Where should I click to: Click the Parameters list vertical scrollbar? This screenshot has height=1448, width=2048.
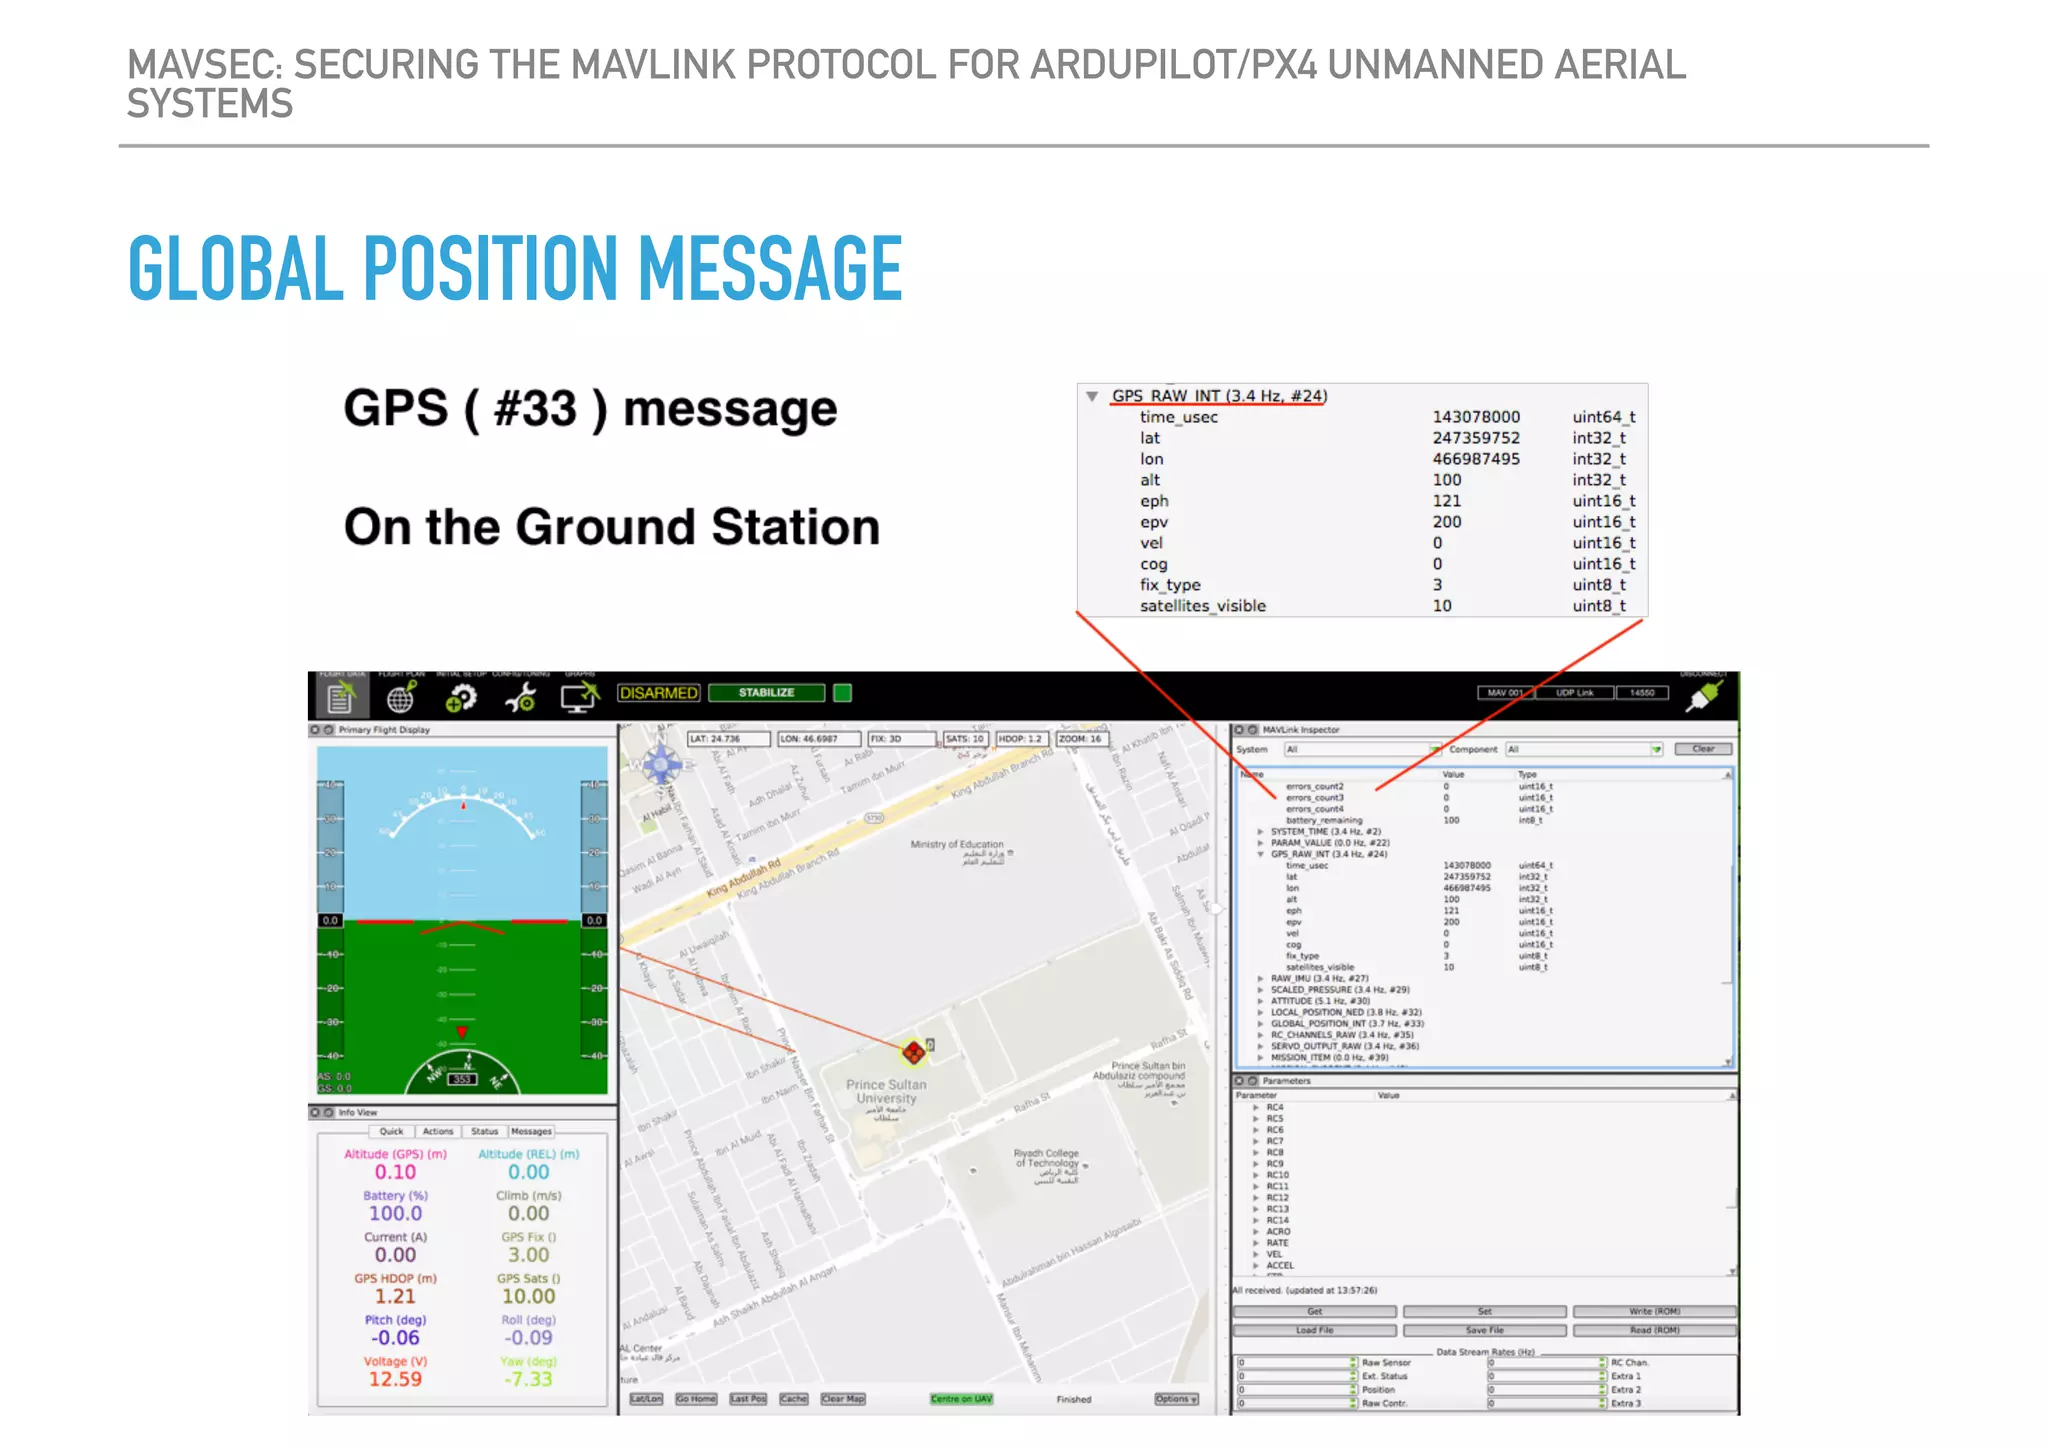[x=1733, y=1184]
